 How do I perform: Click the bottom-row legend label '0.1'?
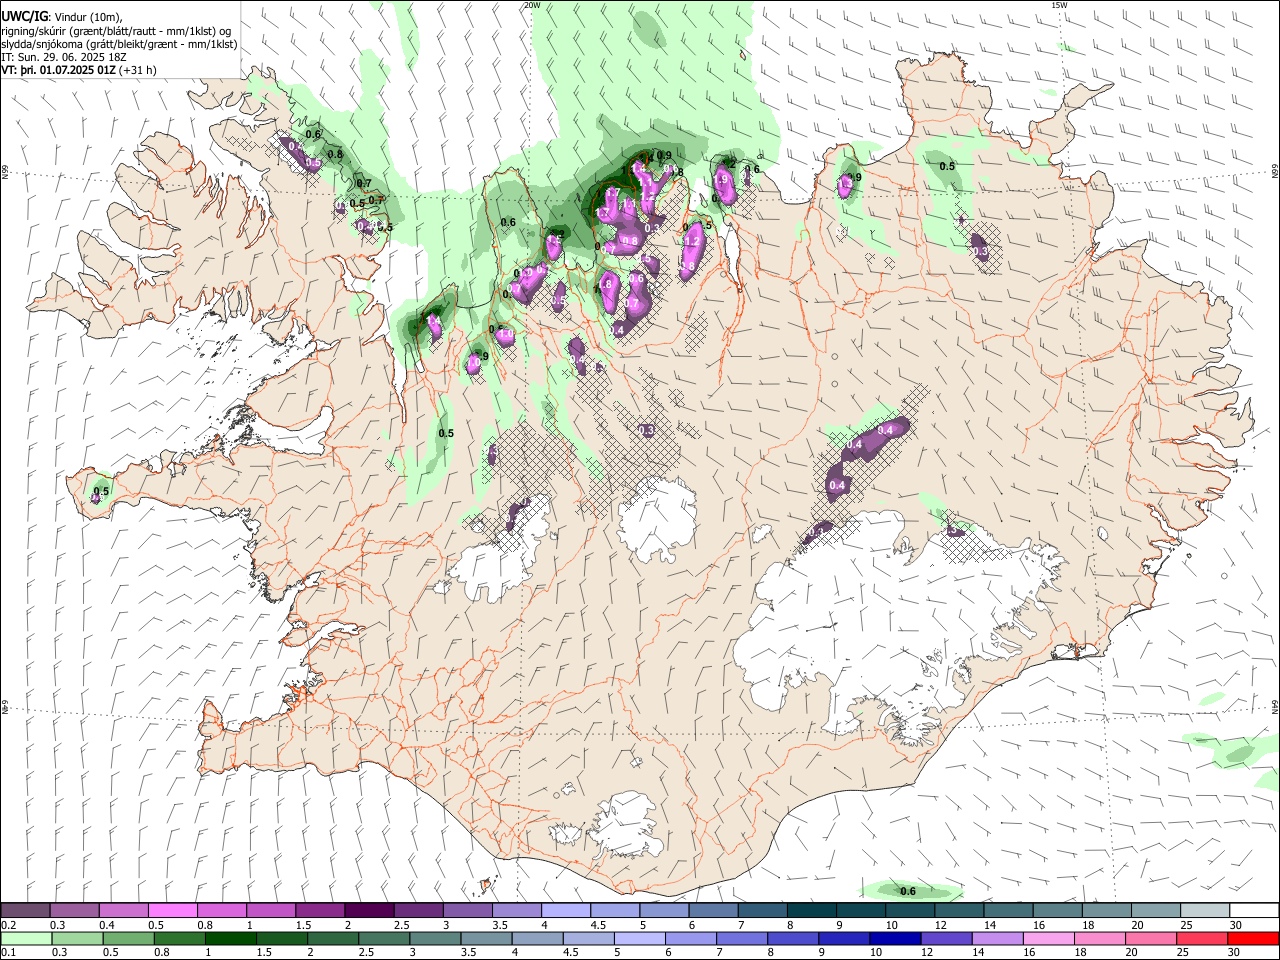click(x=8, y=952)
